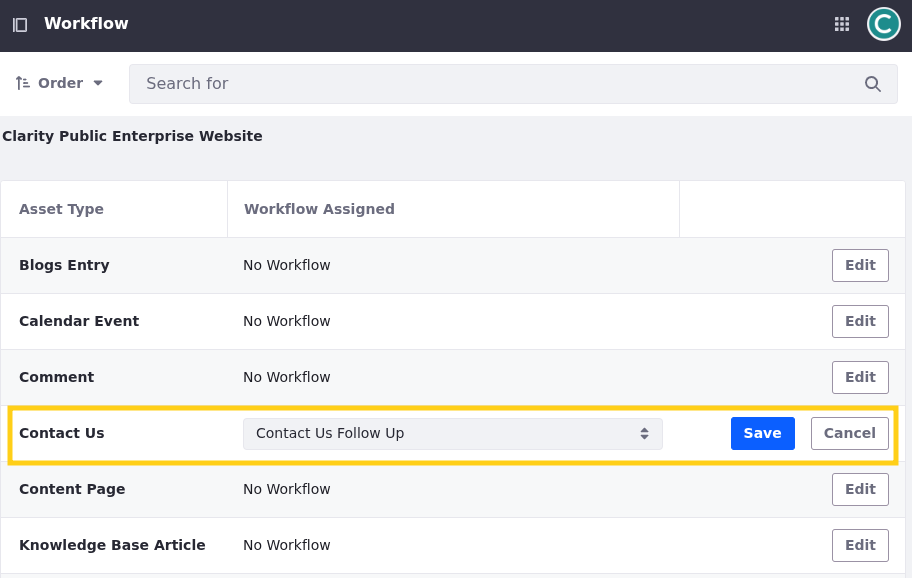Select the Calendar Event row label
This screenshot has height=578, width=912.
(x=79, y=321)
